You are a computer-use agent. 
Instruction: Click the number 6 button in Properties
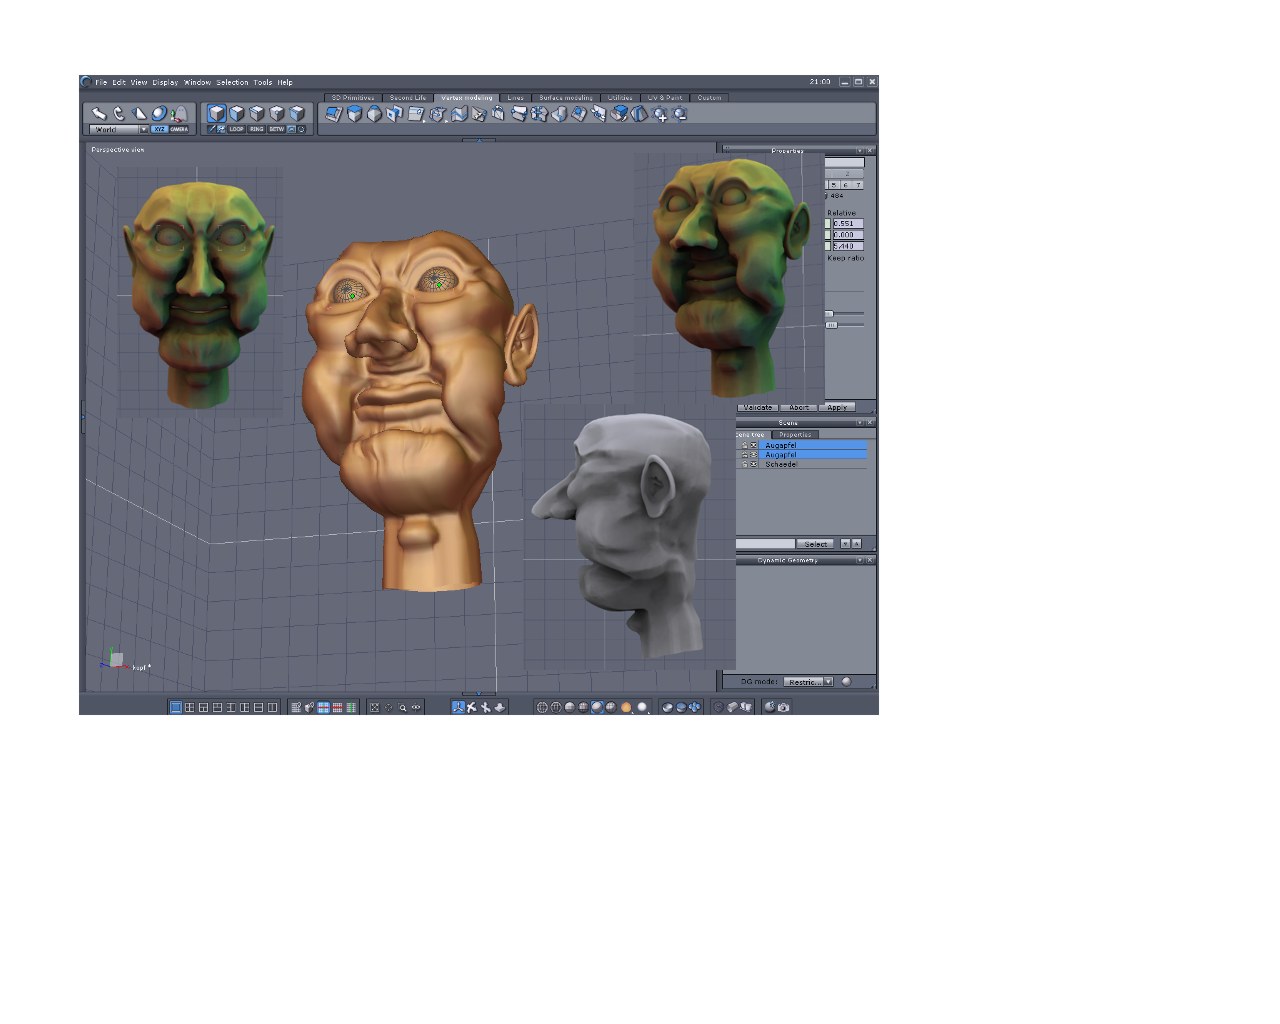846,185
